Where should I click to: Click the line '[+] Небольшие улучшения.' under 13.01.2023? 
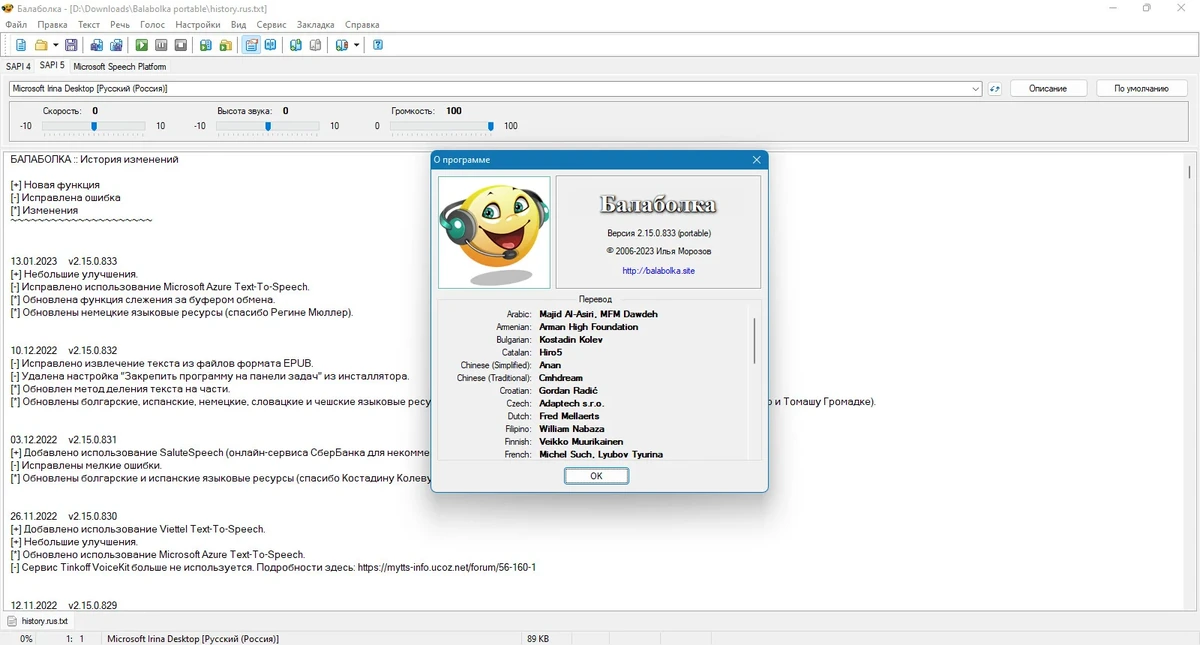tap(74, 274)
